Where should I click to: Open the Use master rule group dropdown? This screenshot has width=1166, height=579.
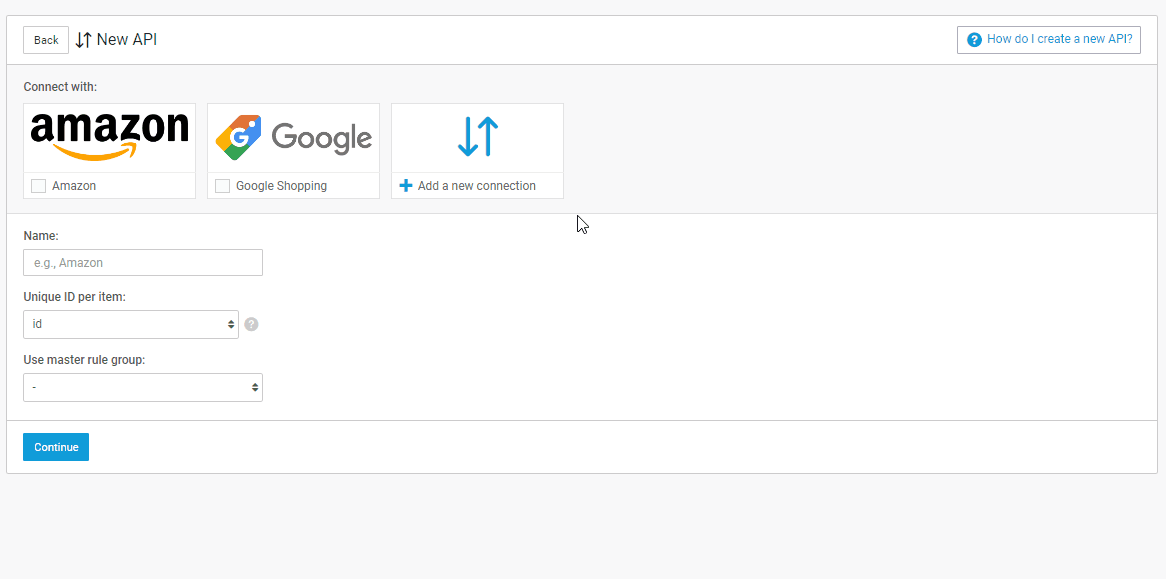tap(143, 387)
